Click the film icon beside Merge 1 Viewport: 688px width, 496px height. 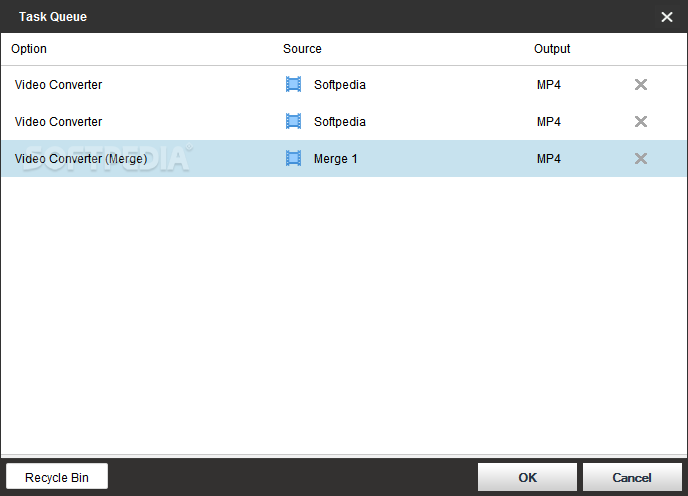293,158
